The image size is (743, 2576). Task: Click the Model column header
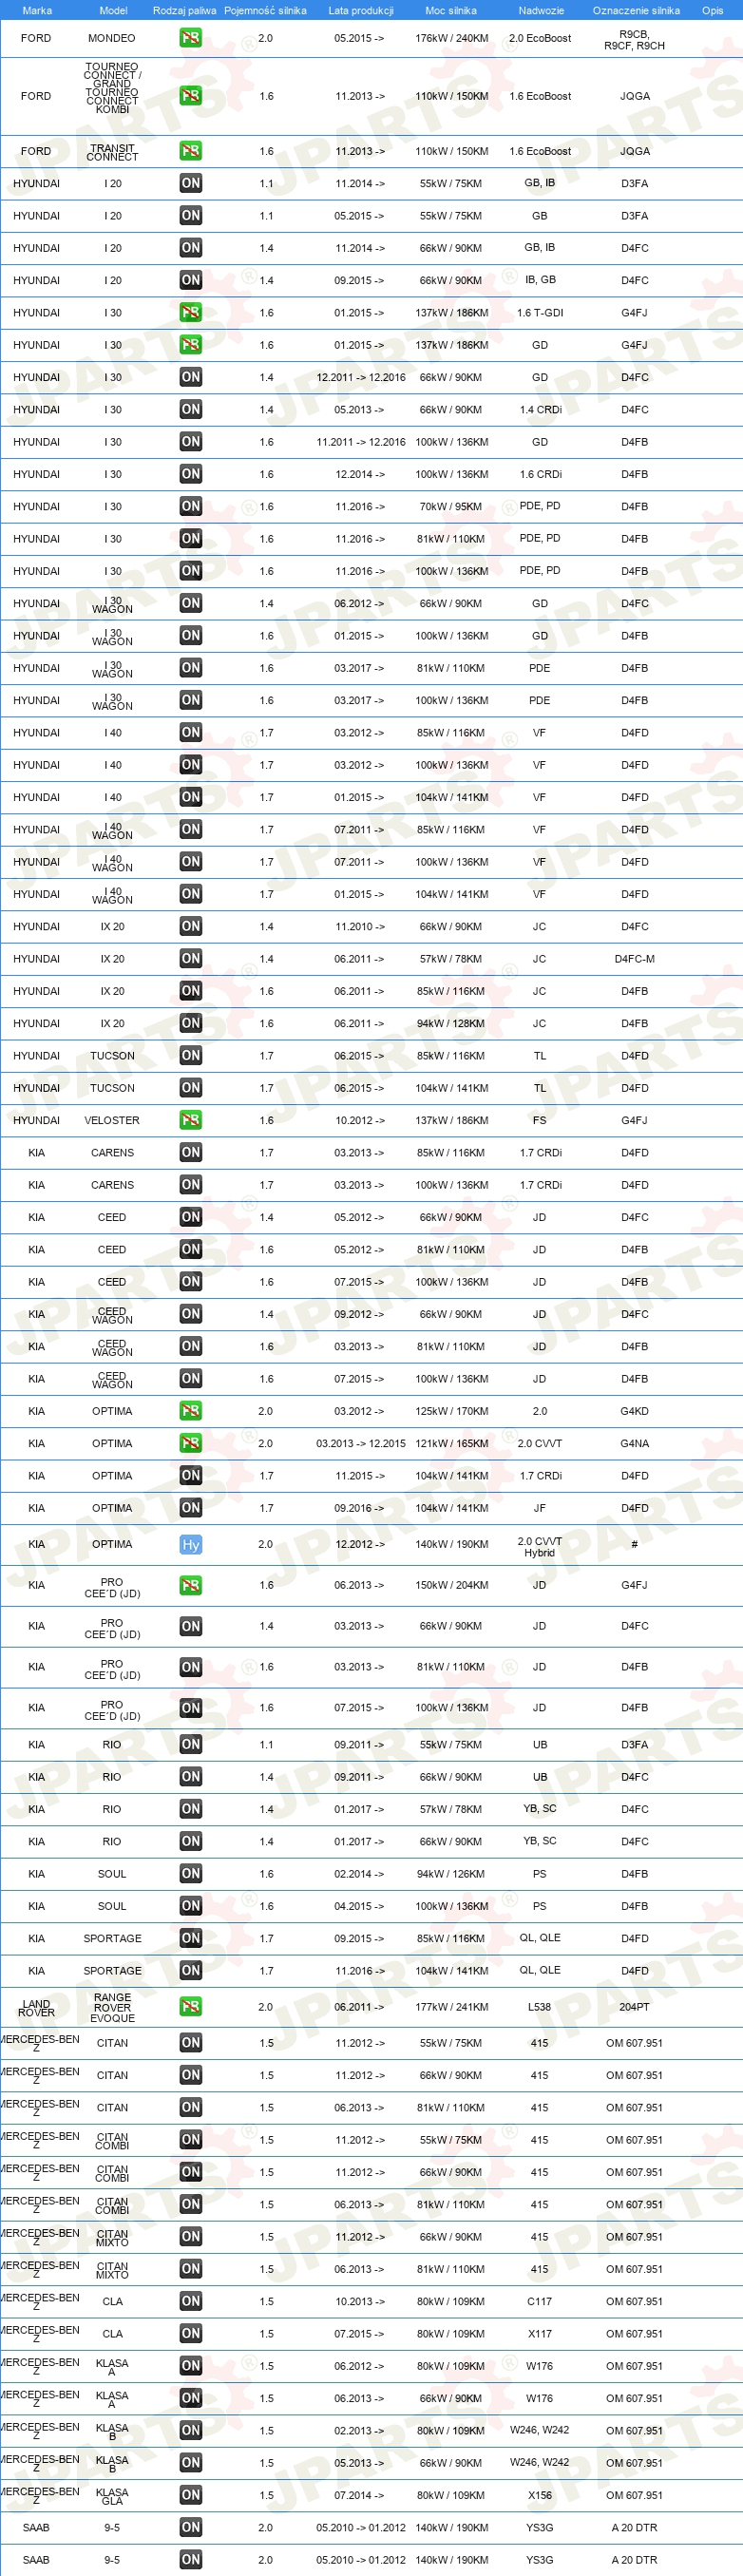pyautogui.click(x=113, y=10)
